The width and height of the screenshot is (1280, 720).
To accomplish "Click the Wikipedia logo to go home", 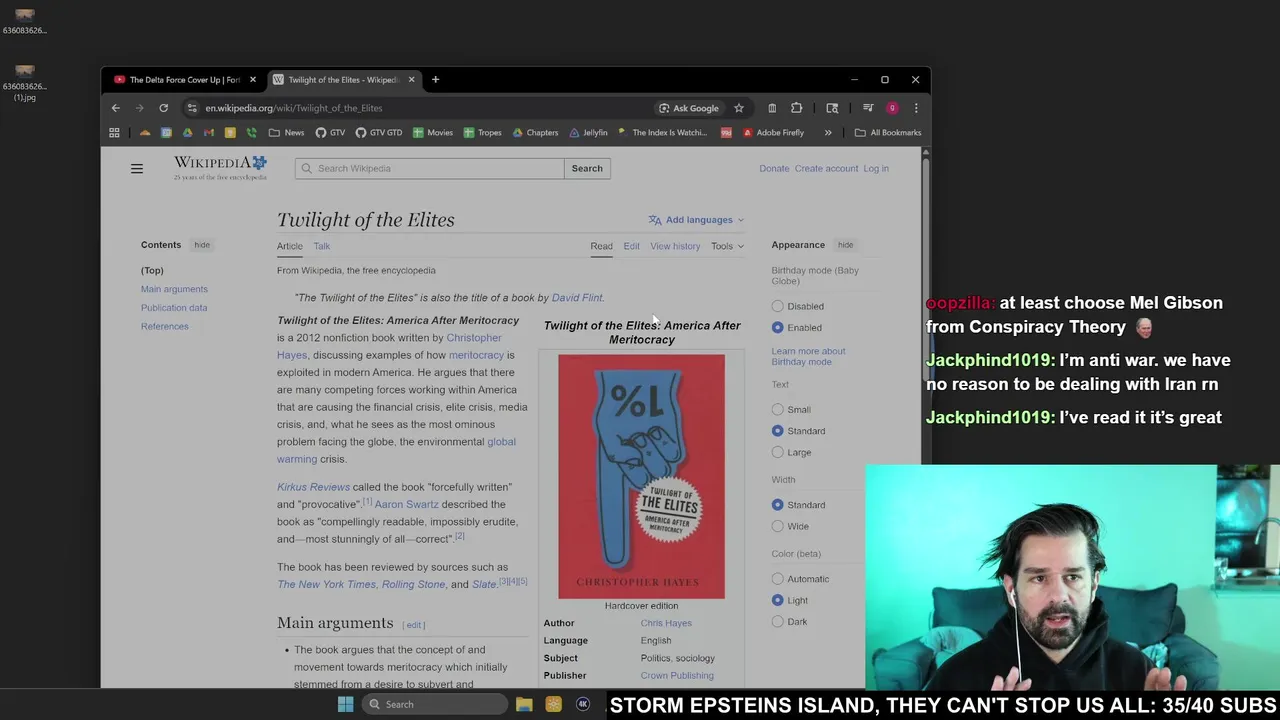I will click(220, 168).
